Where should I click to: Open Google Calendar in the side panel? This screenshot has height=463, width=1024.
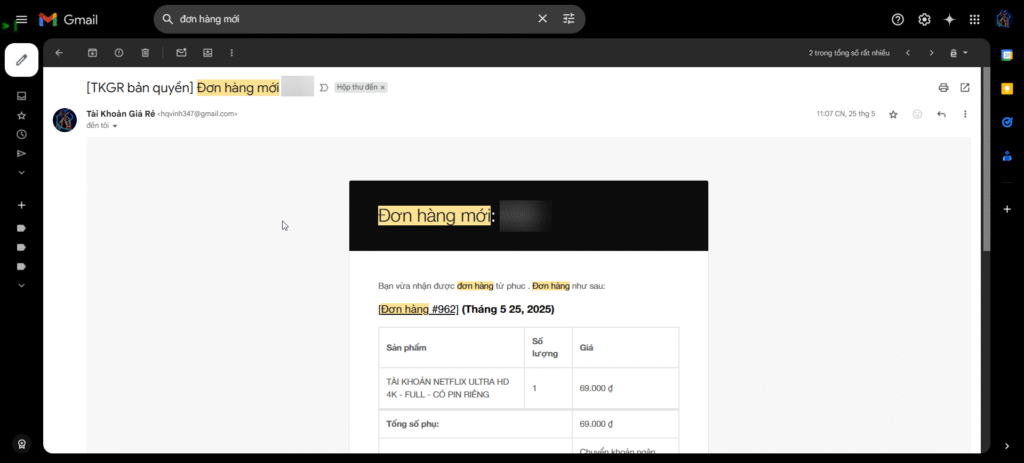[1006, 56]
